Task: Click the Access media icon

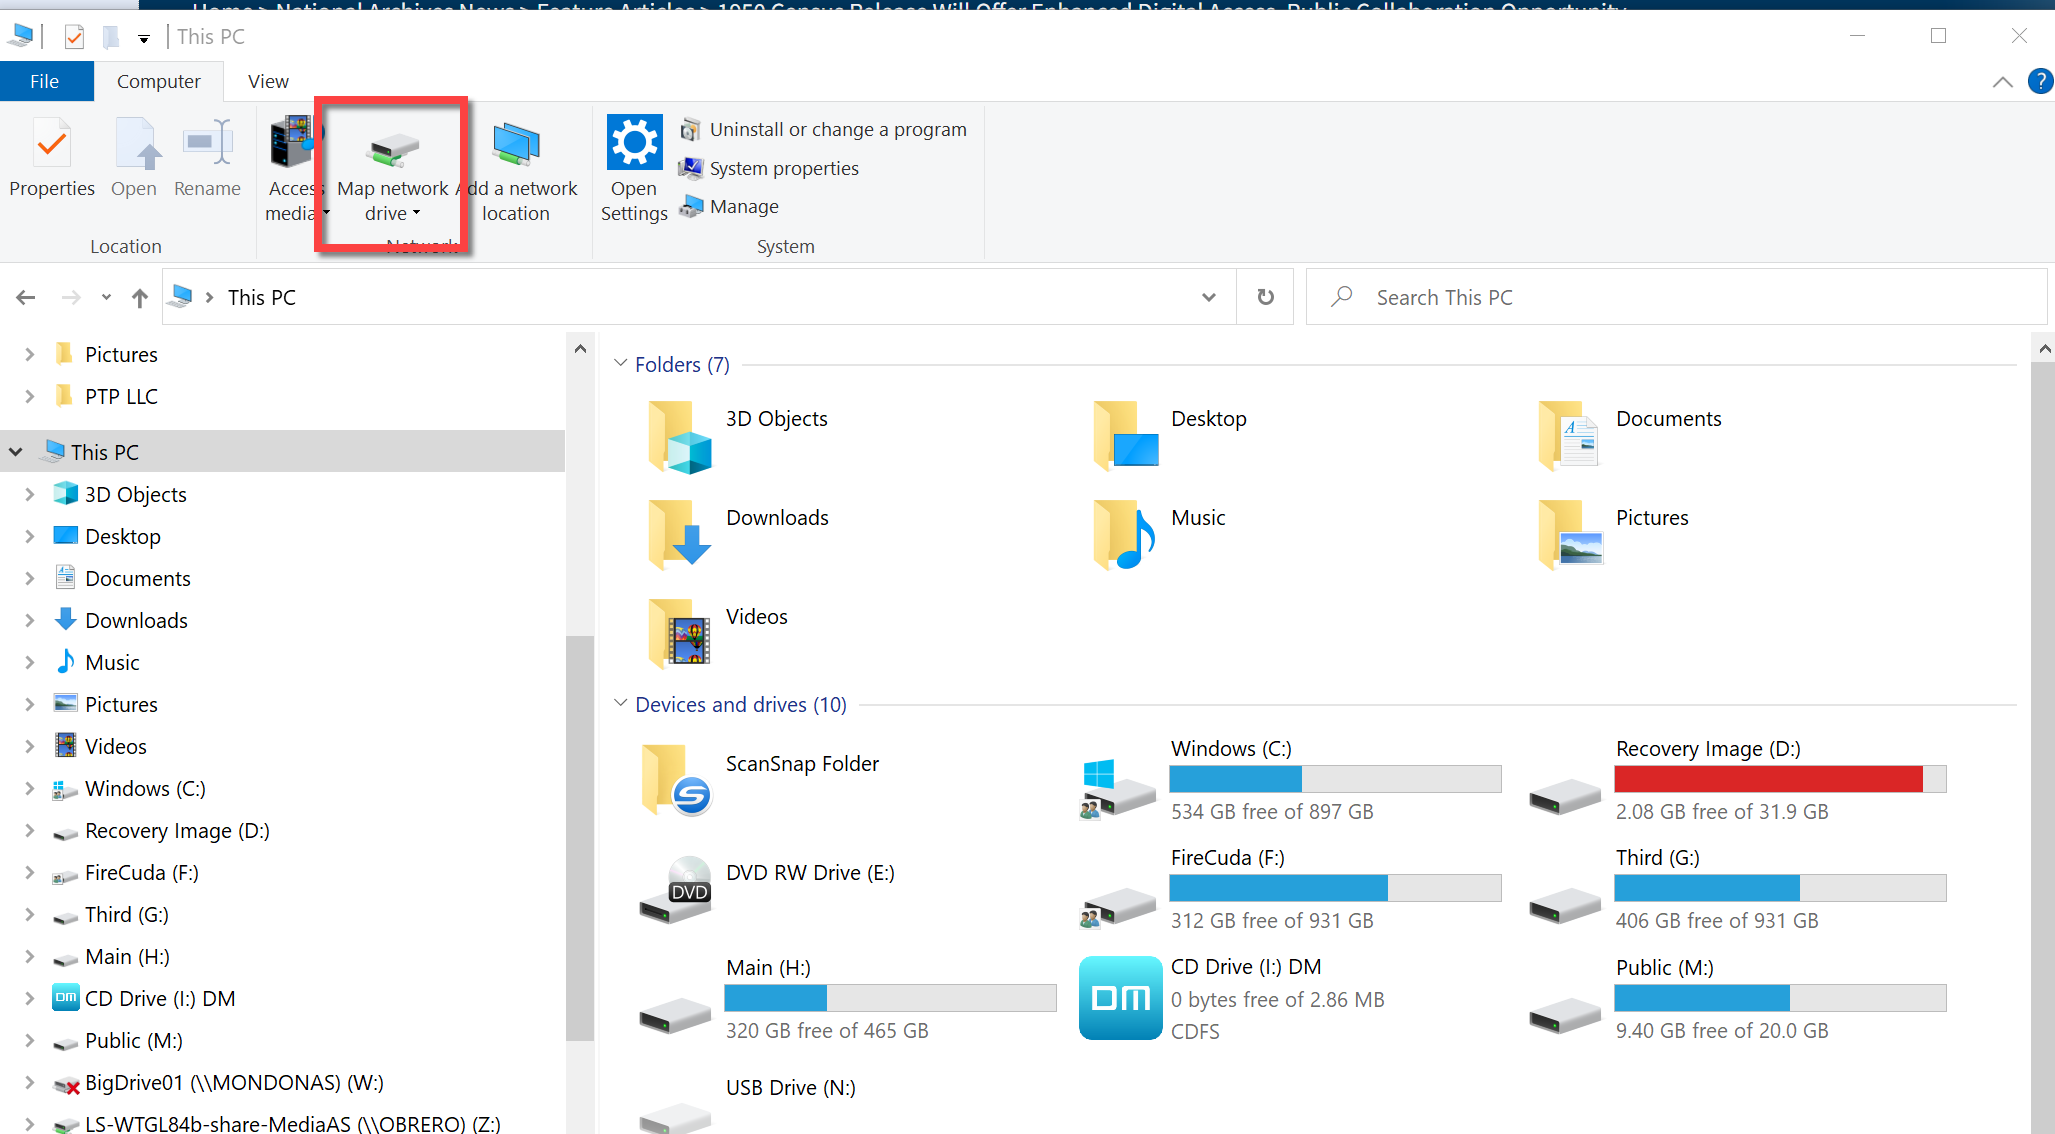Action: click(292, 143)
